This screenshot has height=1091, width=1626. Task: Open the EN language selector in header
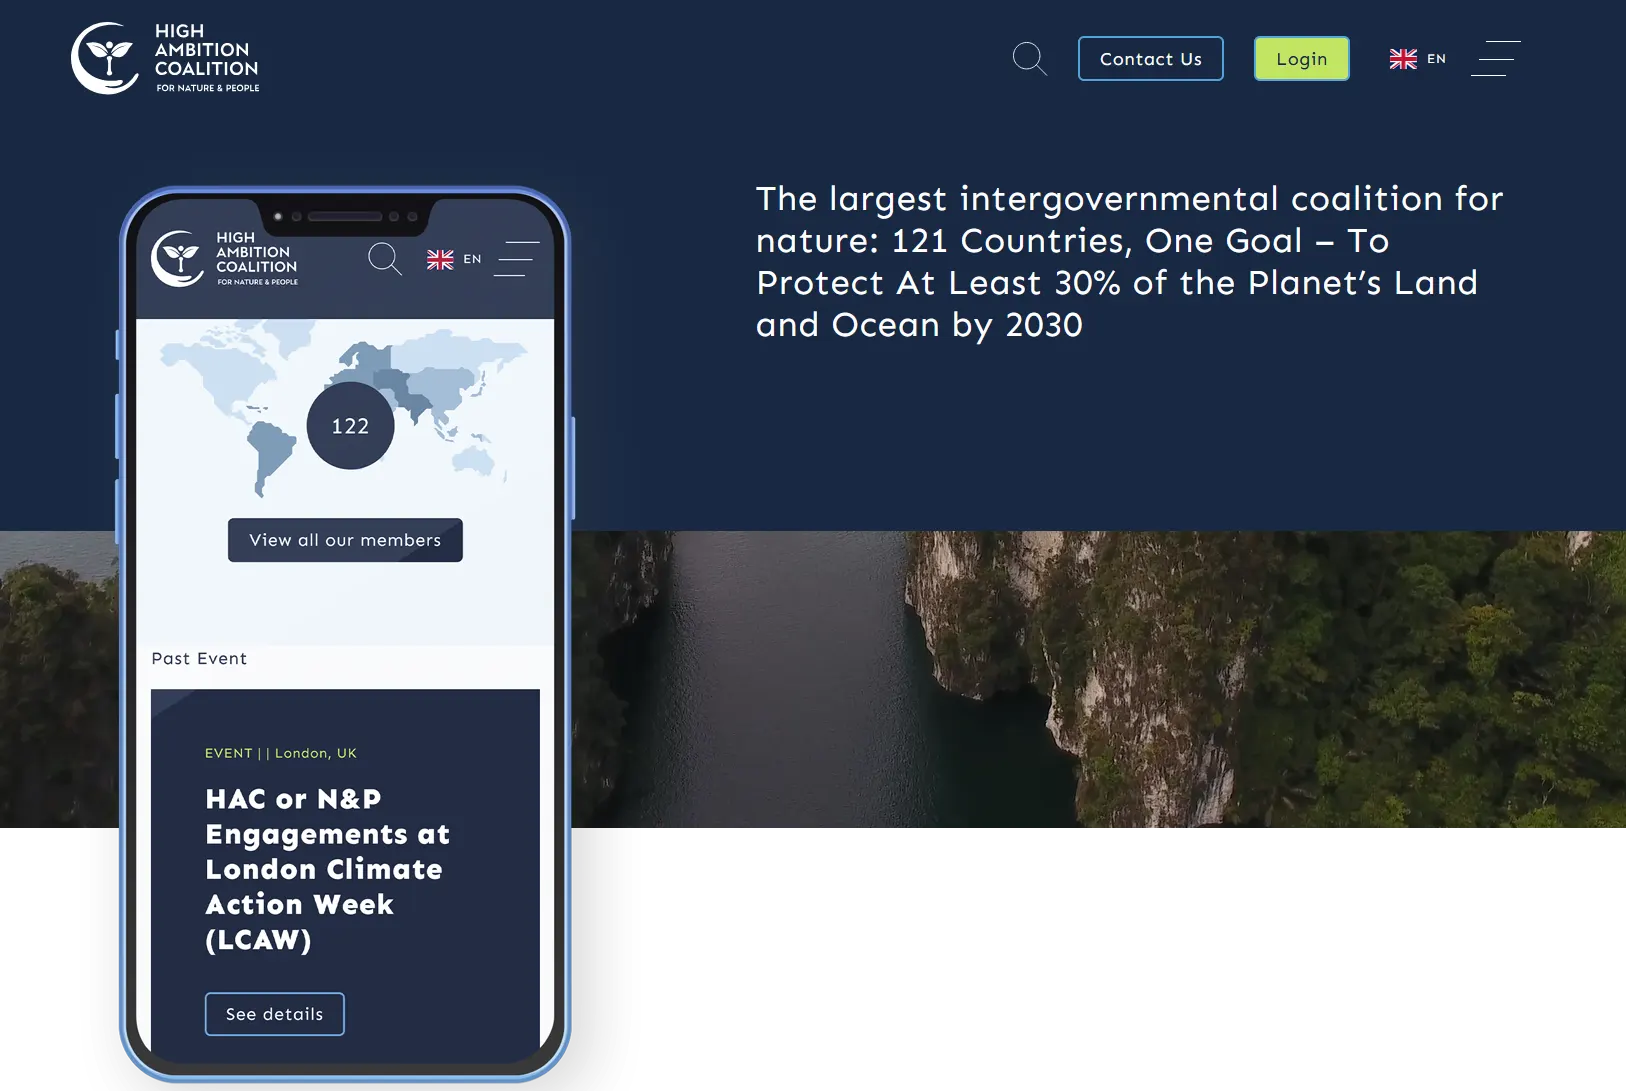(1436, 59)
